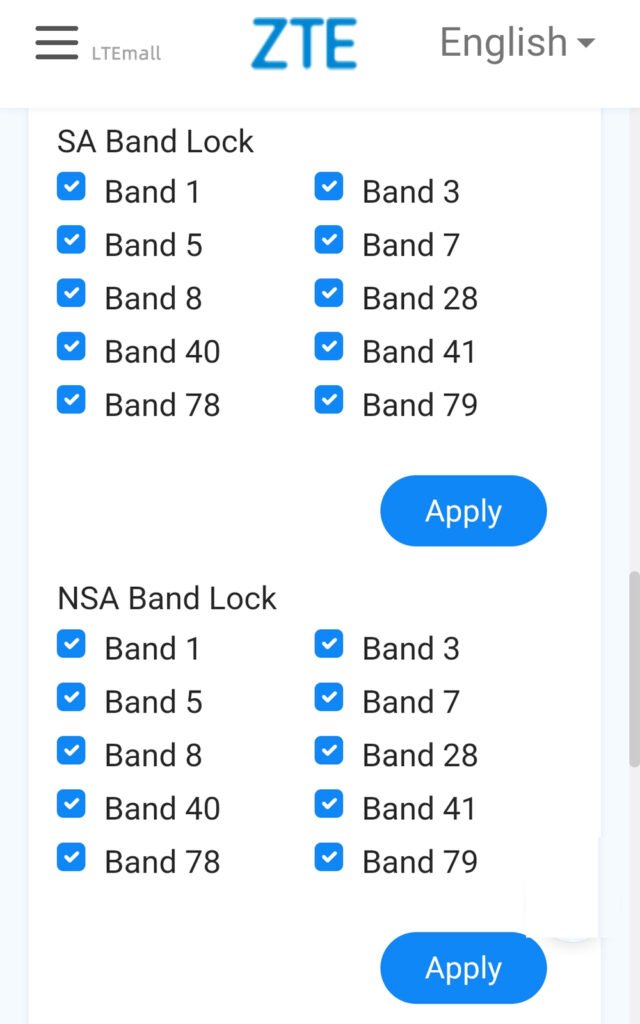Open the English language dropdown
Screen dimensions: 640x1024
(x=517, y=43)
